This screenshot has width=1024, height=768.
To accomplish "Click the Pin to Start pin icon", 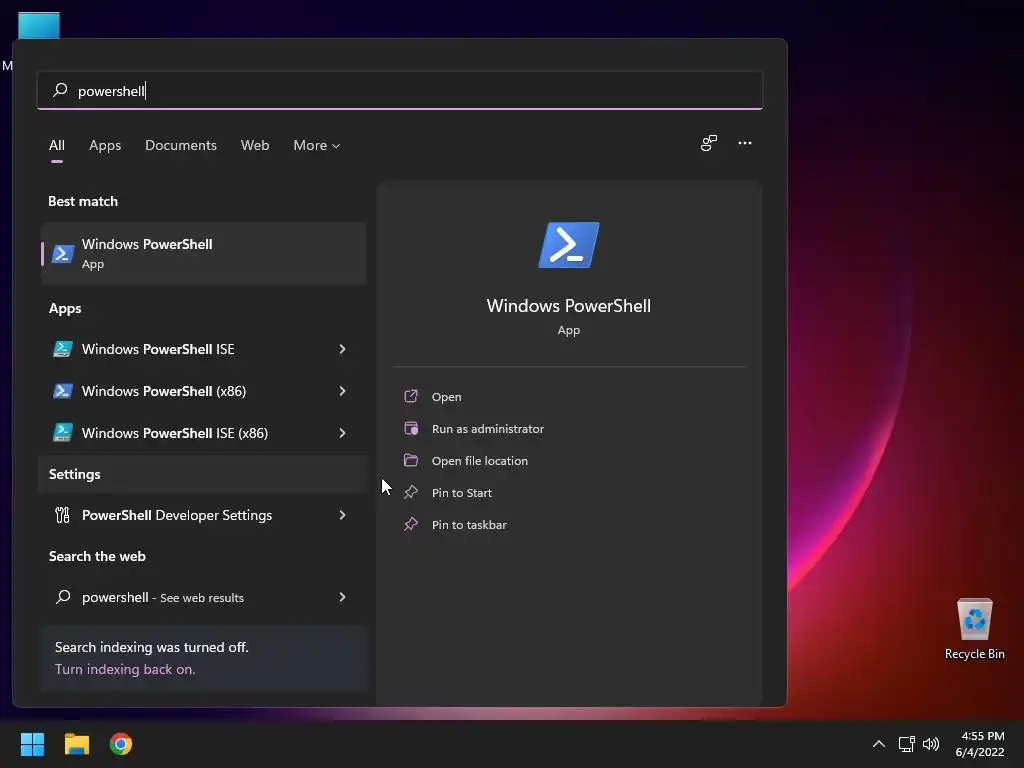I will [411, 492].
